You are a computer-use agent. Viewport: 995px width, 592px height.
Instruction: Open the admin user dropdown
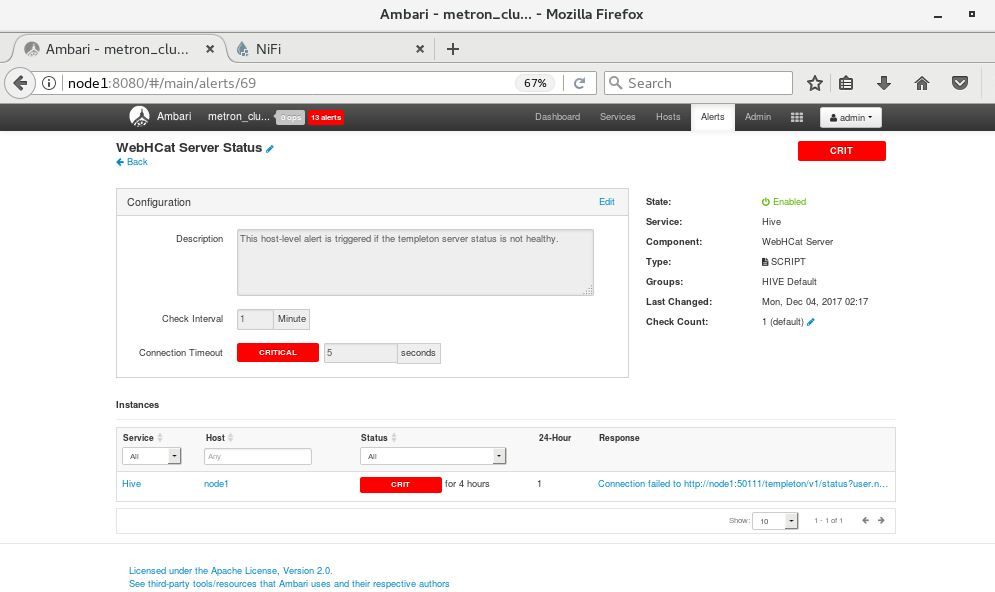[x=851, y=117]
